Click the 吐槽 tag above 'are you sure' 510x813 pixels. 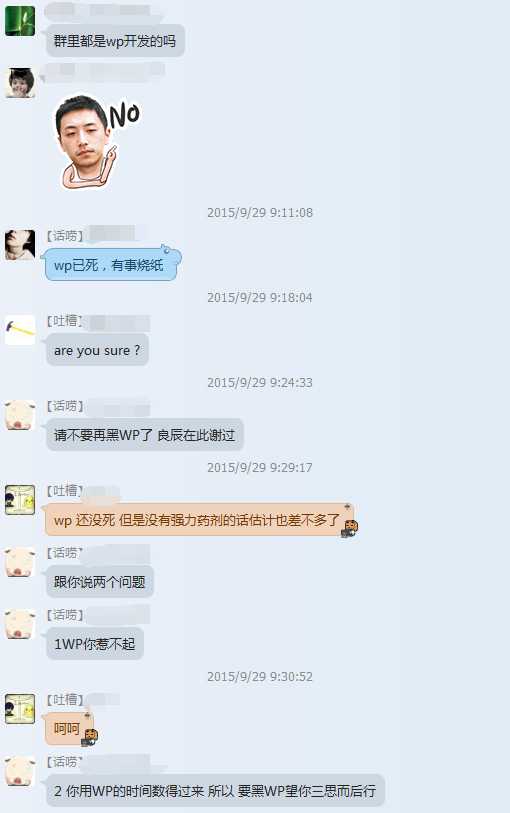tap(65, 321)
